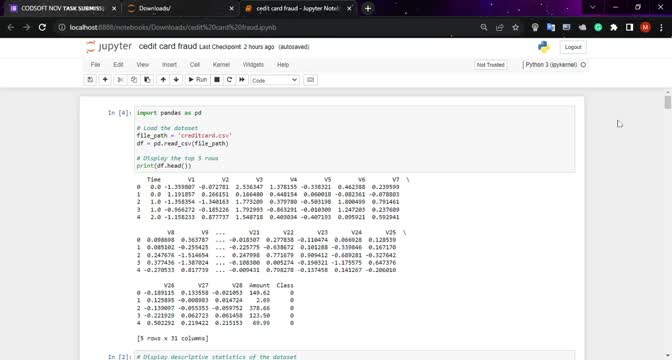Restart kernel and run all cells icon
Viewport: 672px width, 360px height.
[x=242, y=80]
